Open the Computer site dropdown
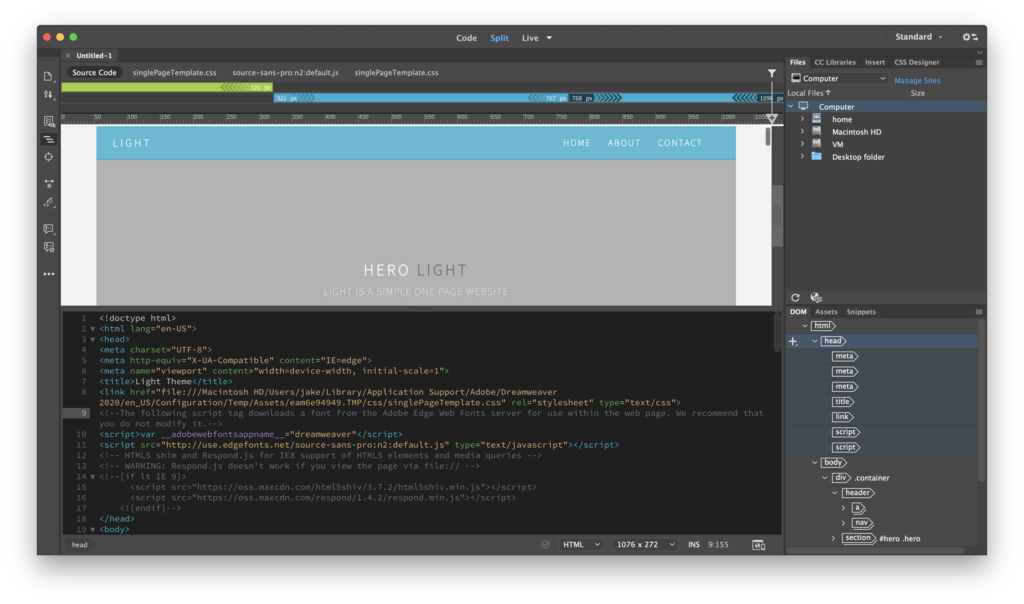This screenshot has width=1024, height=604. click(839, 78)
